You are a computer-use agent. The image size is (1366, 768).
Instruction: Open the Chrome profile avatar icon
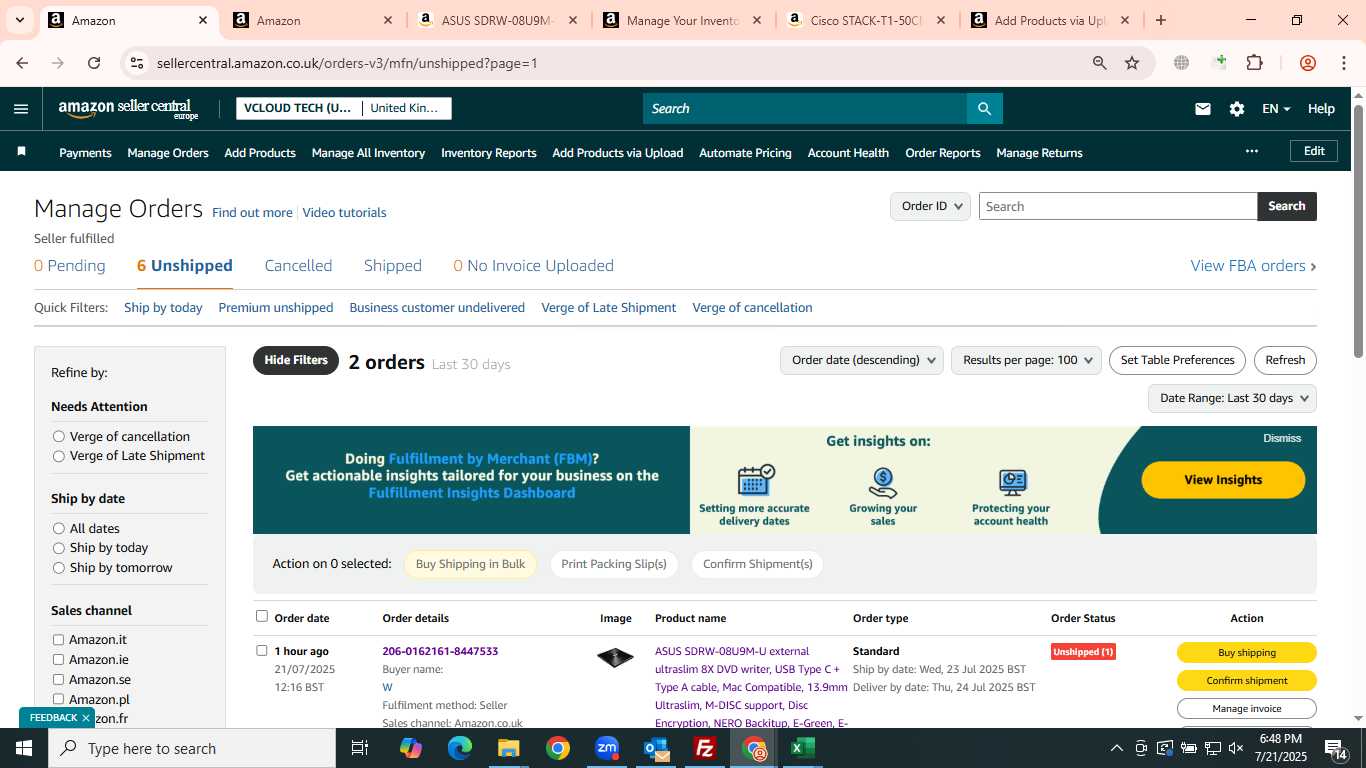[x=1307, y=63]
